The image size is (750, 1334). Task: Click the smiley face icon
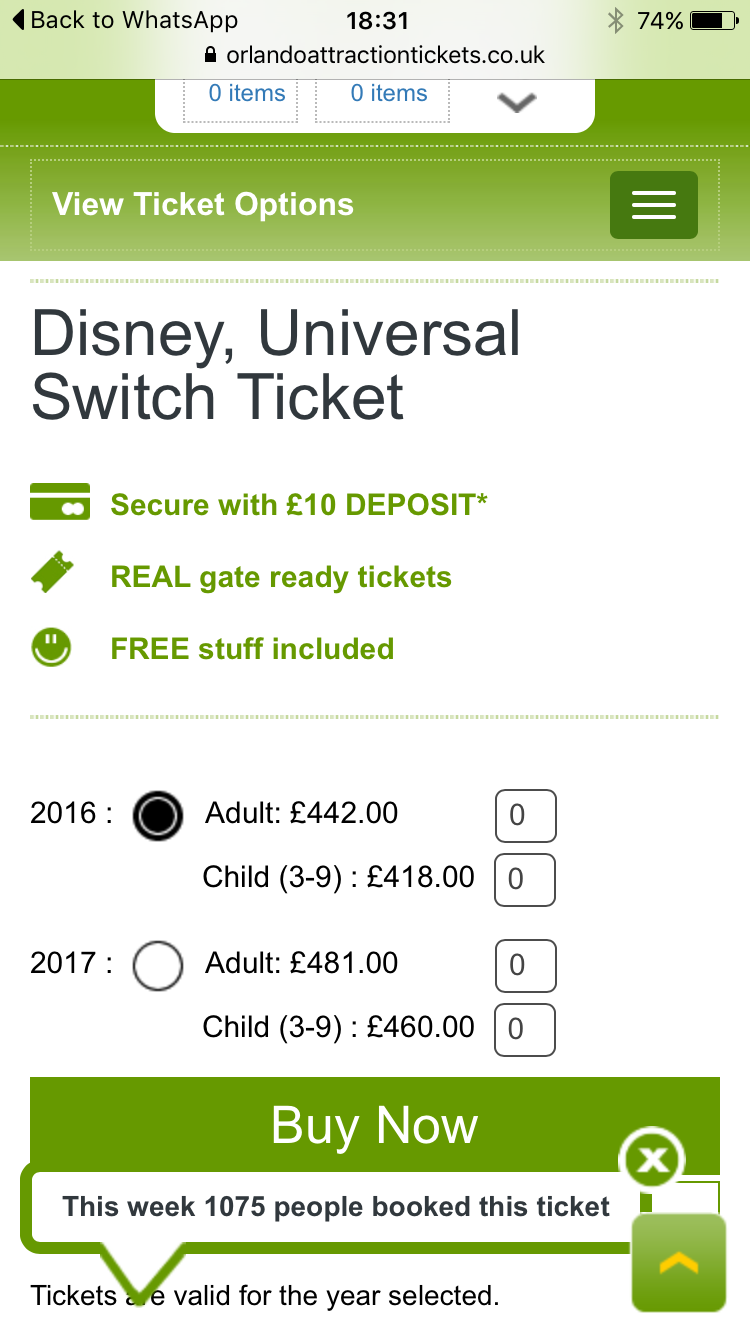[51, 646]
